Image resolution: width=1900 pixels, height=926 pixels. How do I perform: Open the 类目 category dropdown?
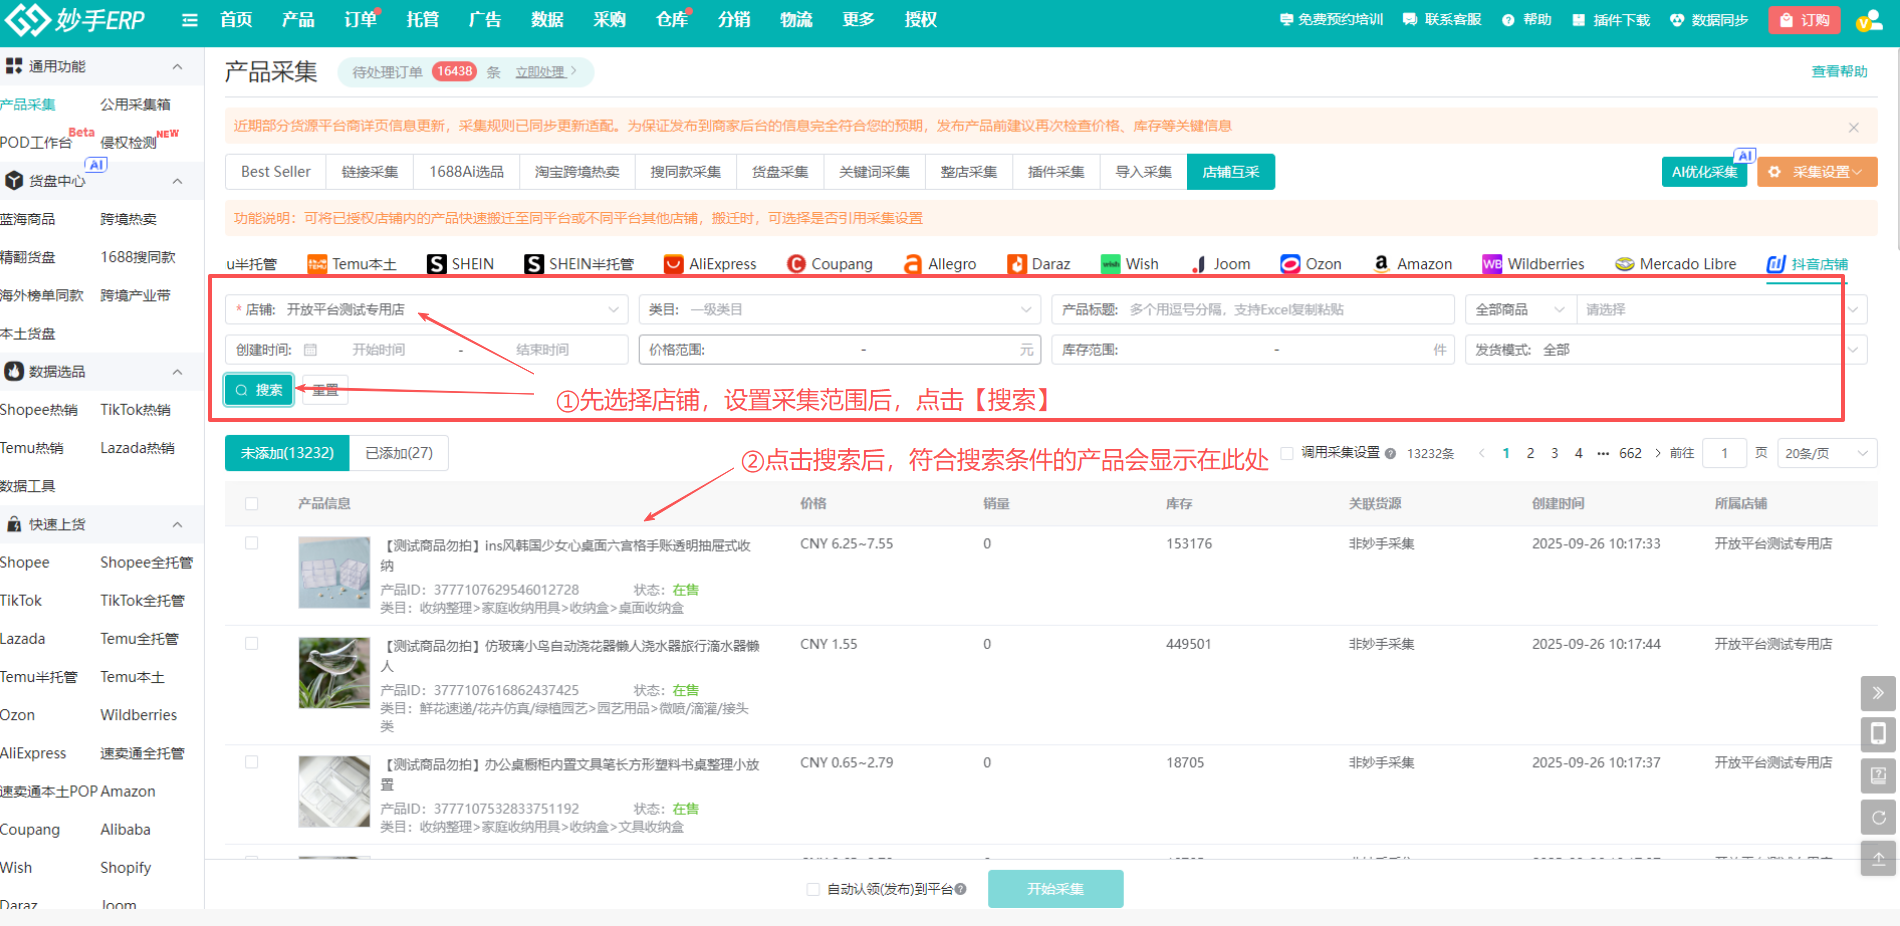(840, 310)
